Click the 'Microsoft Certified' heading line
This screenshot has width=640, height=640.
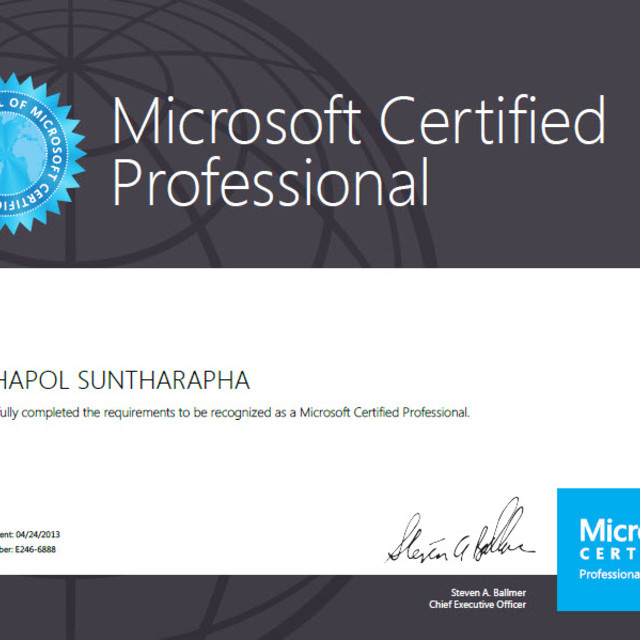coord(359,120)
